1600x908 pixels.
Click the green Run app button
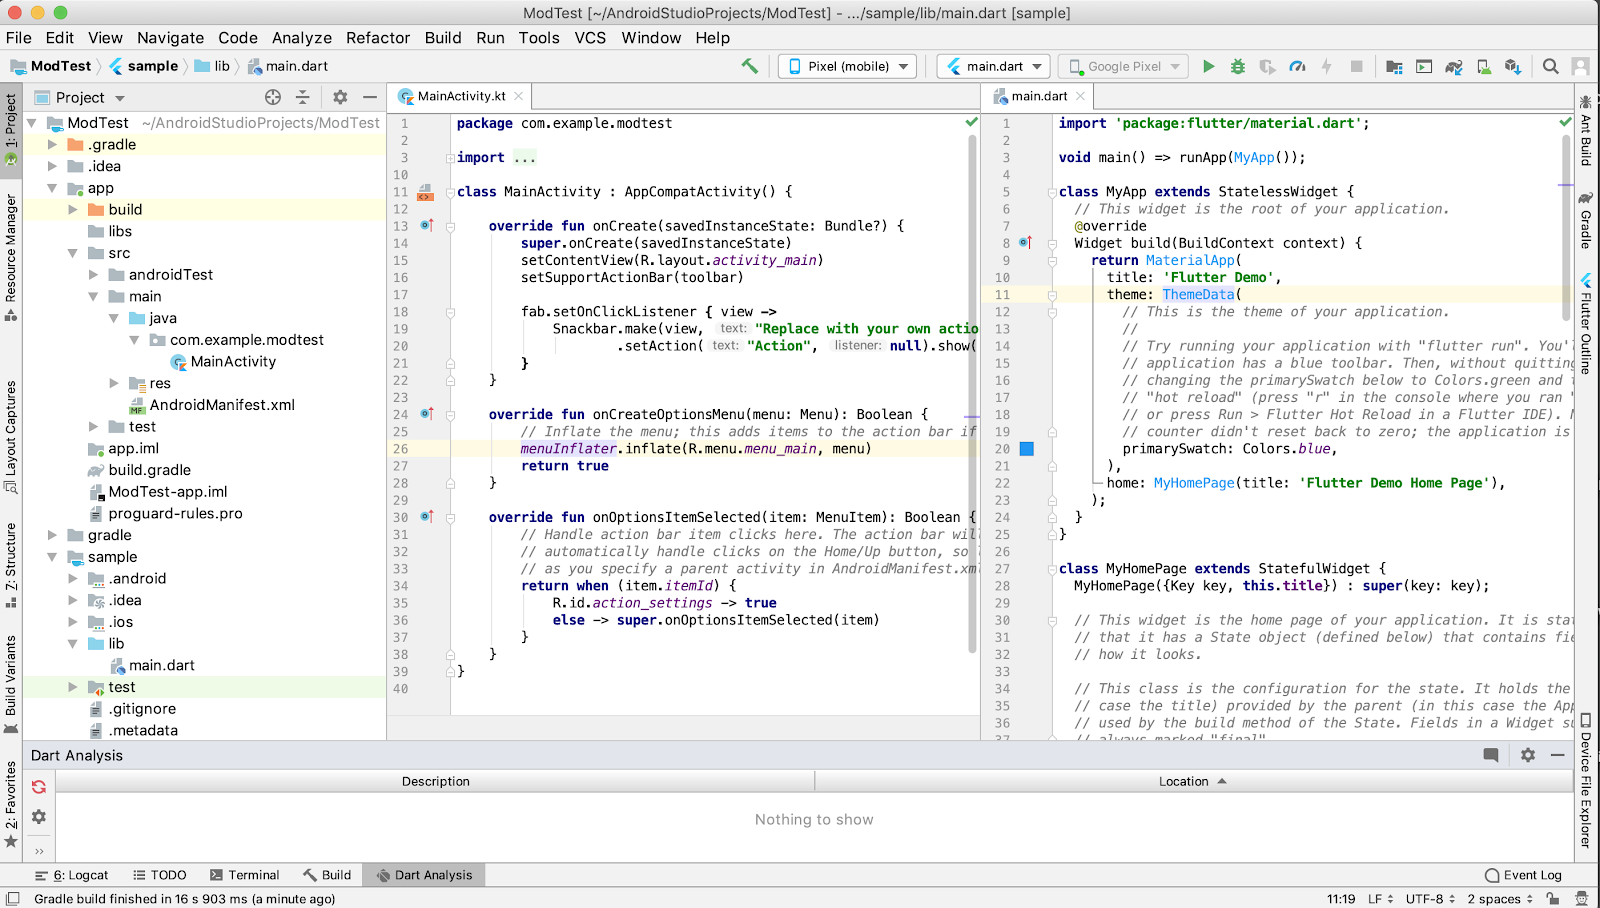pyautogui.click(x=1208, y=67)
